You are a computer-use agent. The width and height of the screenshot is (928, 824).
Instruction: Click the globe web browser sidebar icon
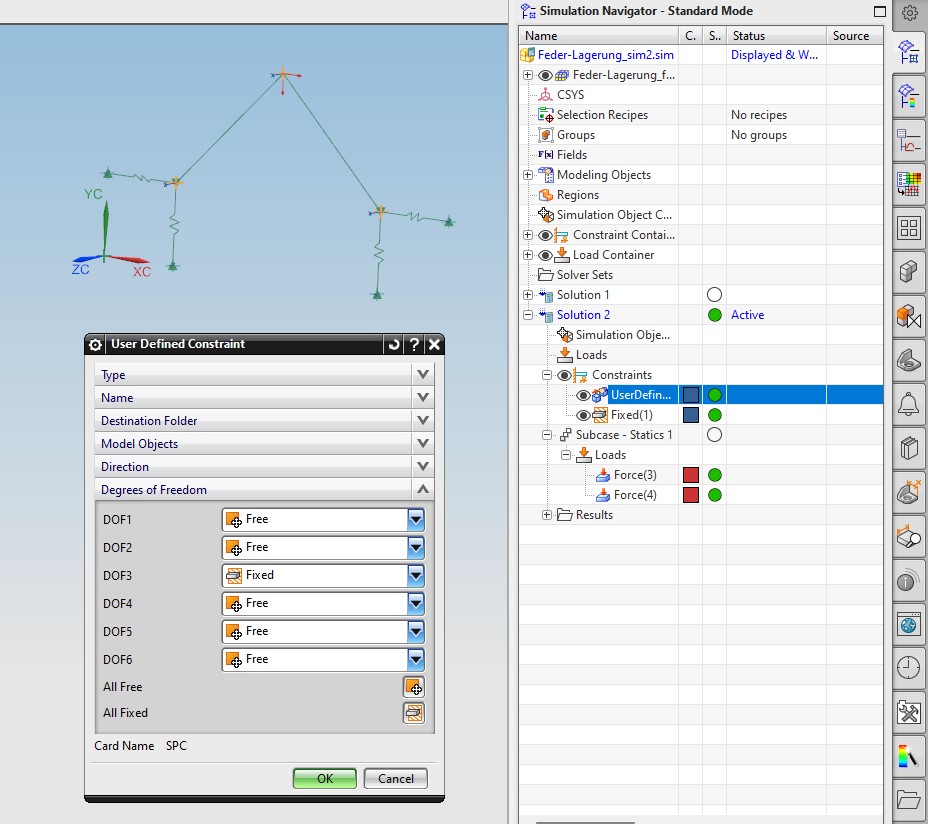point(908,624)
